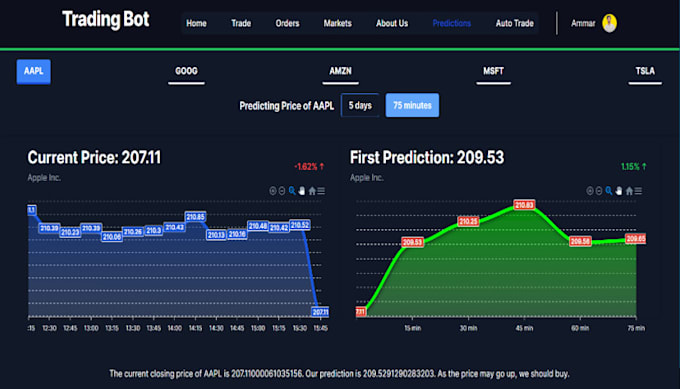Click the First Prediction: 209.53 heading
Image resolution: width=680 pixels, height=389 pixels.
(427, 157)
